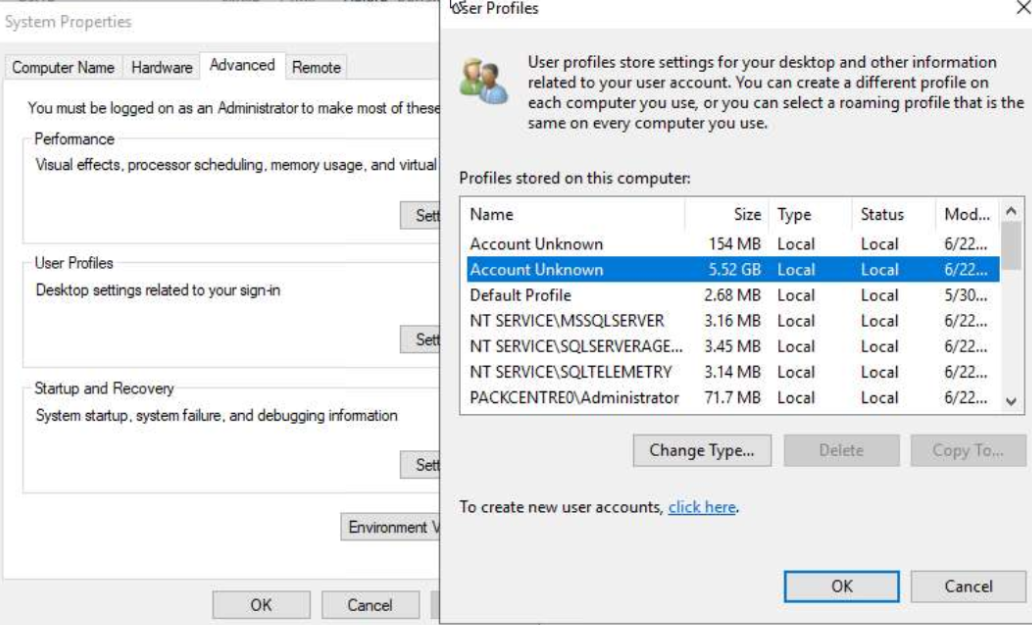Click Cancel in User Profiles dialog

(968, 586)
